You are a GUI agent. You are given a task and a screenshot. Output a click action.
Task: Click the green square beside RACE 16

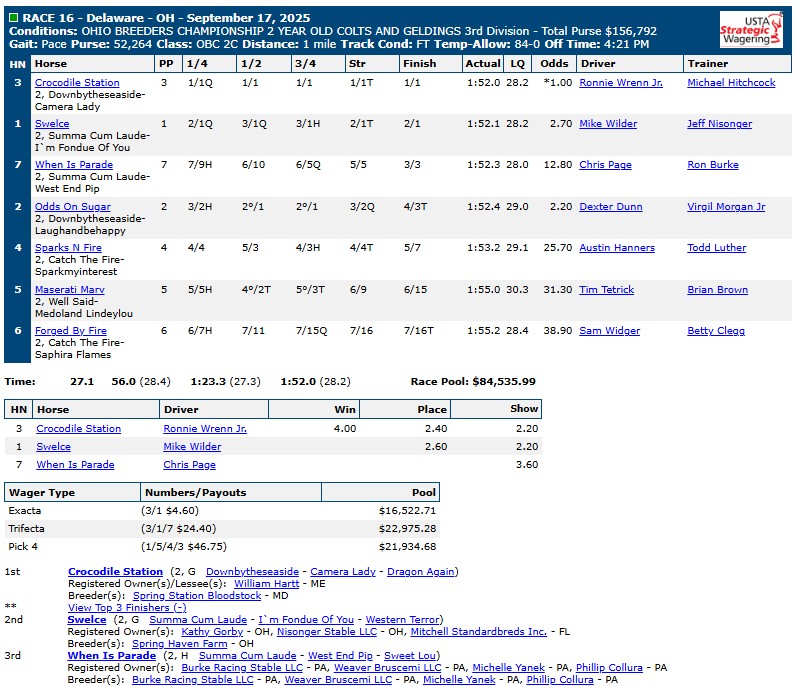pyautogui.click(x=13, y=18)
